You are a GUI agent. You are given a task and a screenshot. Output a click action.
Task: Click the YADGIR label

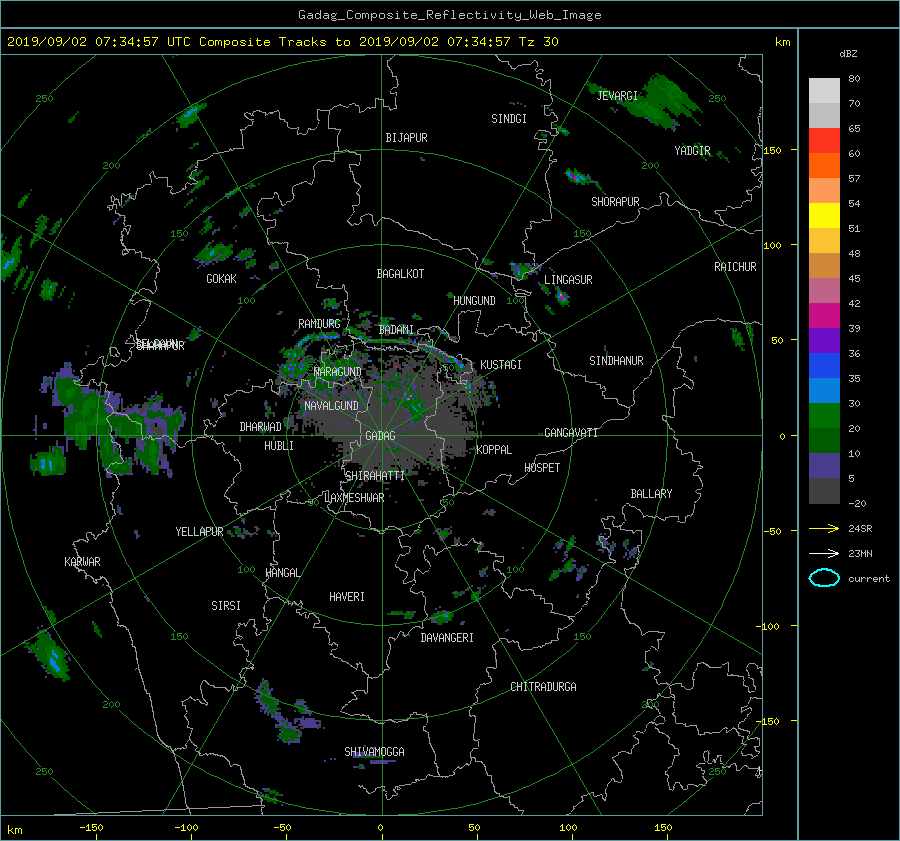click(692, 150)
